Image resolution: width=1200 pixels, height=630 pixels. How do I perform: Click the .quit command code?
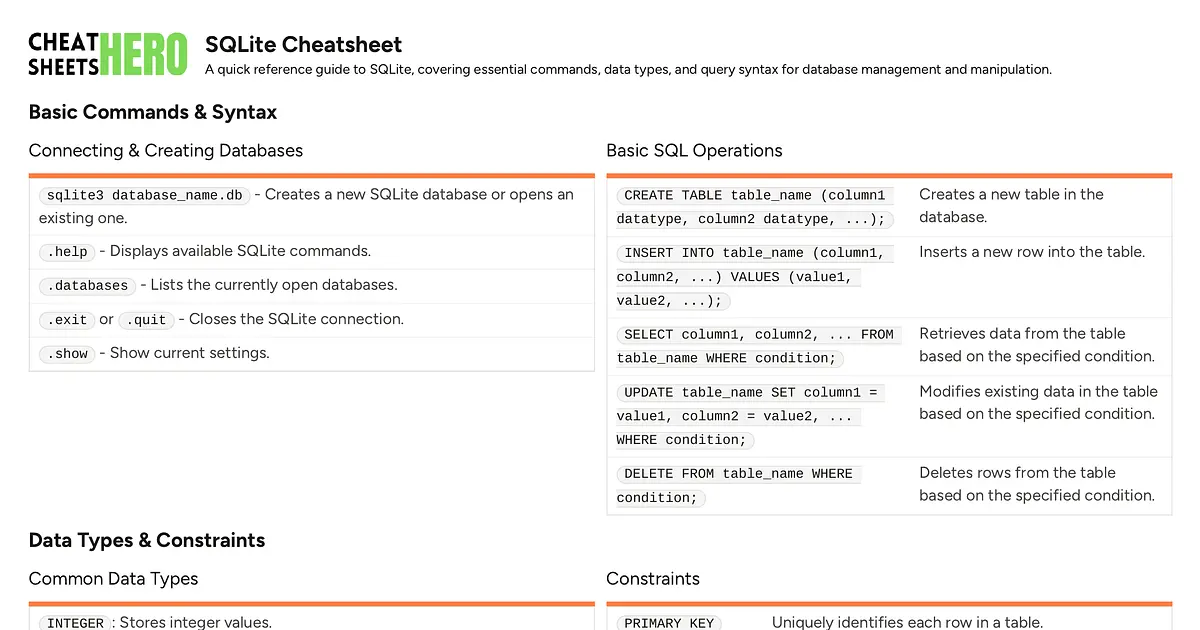[146, 320]
